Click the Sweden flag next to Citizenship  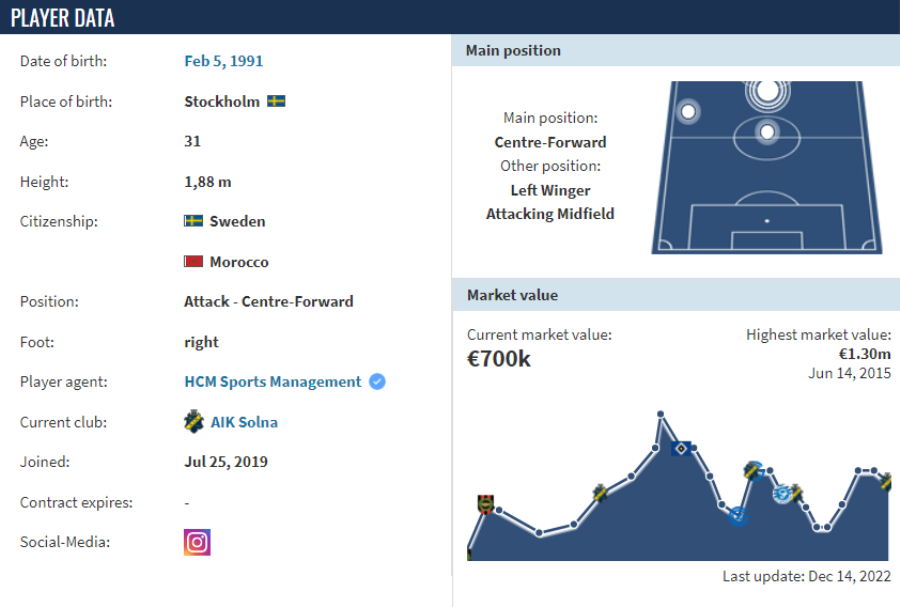pos(194,221)
